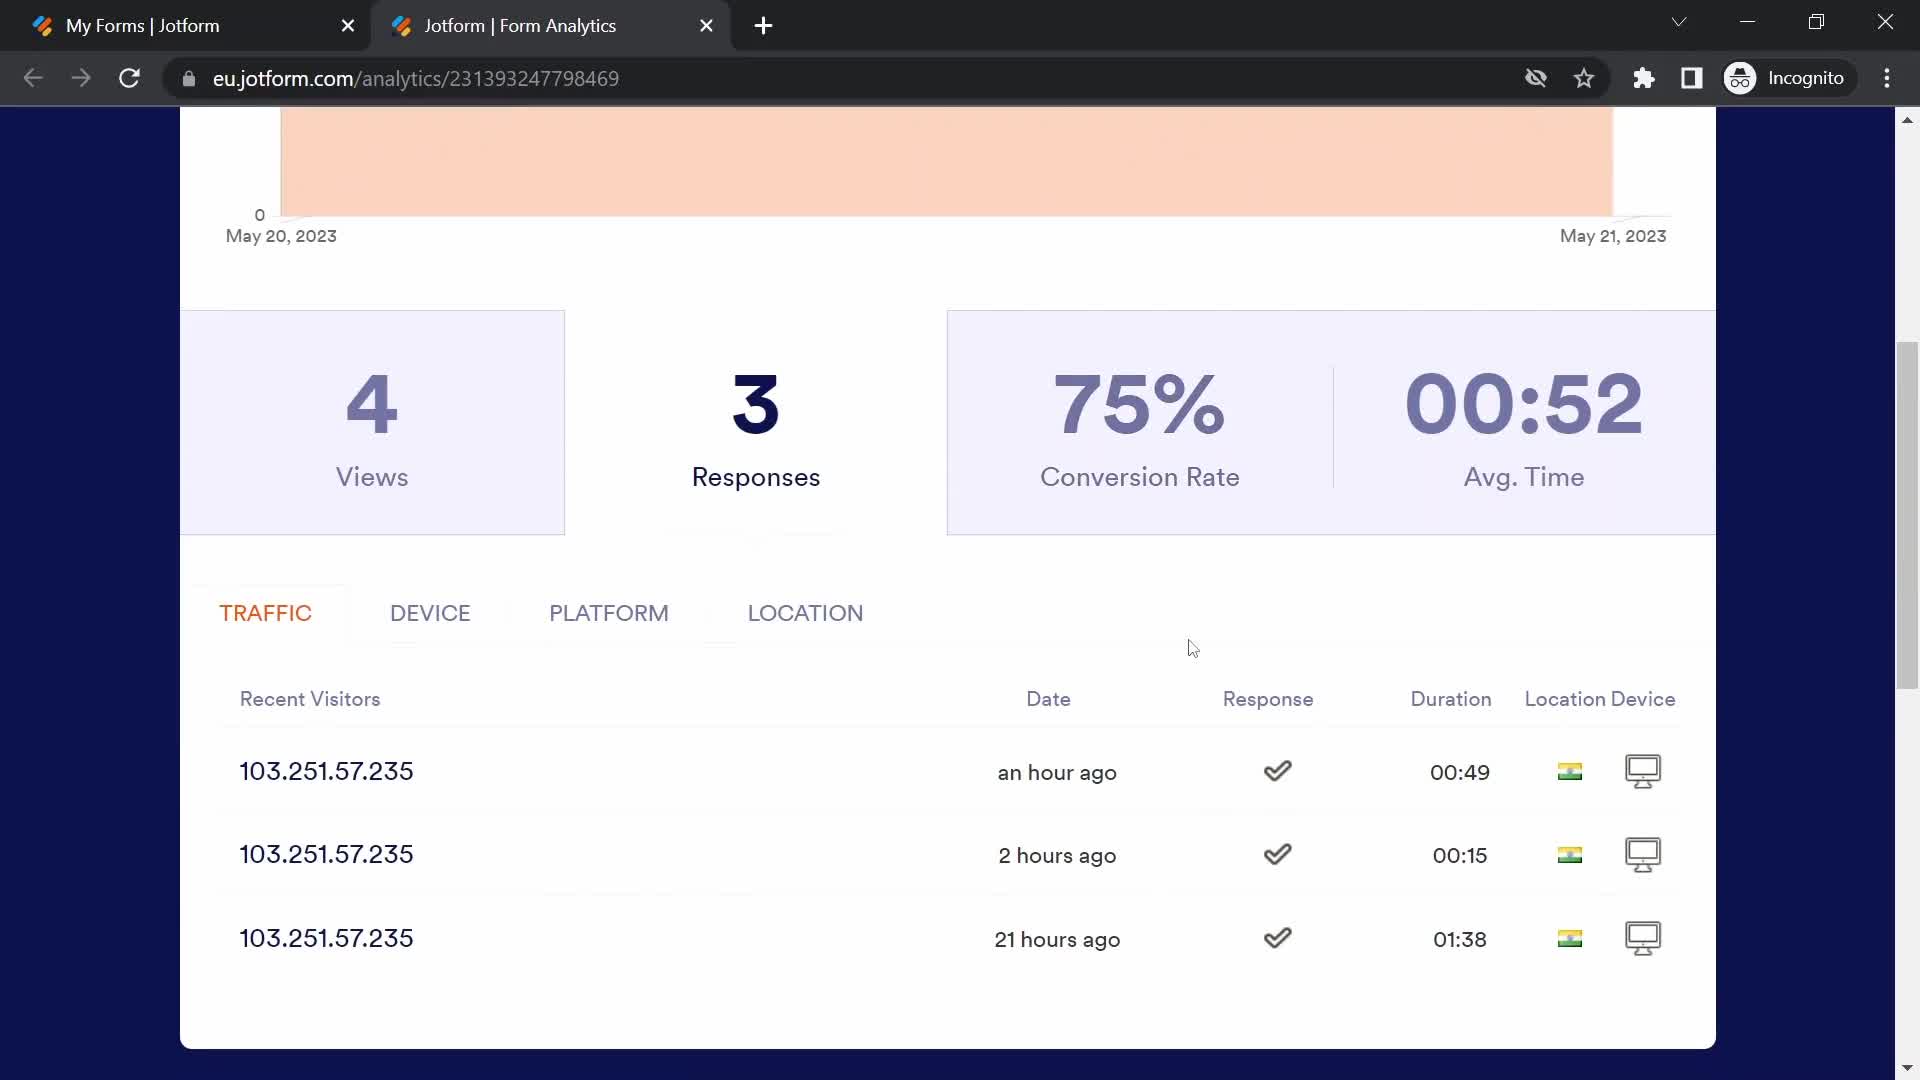1920x1080 pixels.
Task: Expand the tab search dropdown
Action: point(1679,22)
